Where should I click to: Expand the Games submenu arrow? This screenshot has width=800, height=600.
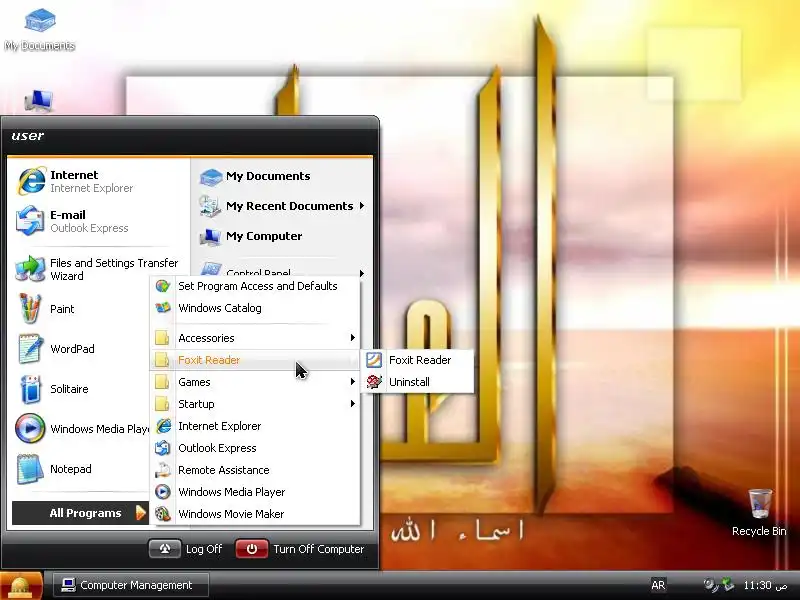coord(353,382)
